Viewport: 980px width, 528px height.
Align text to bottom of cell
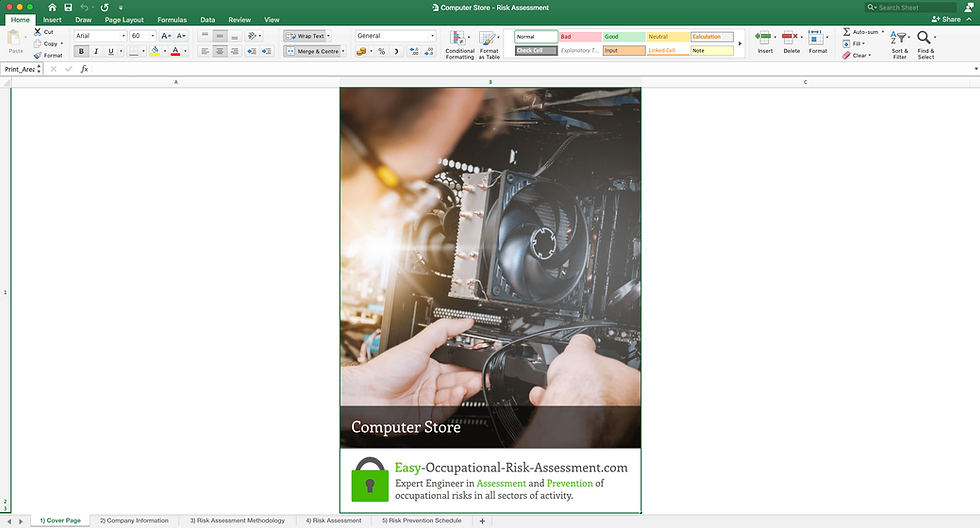point(234,36)
